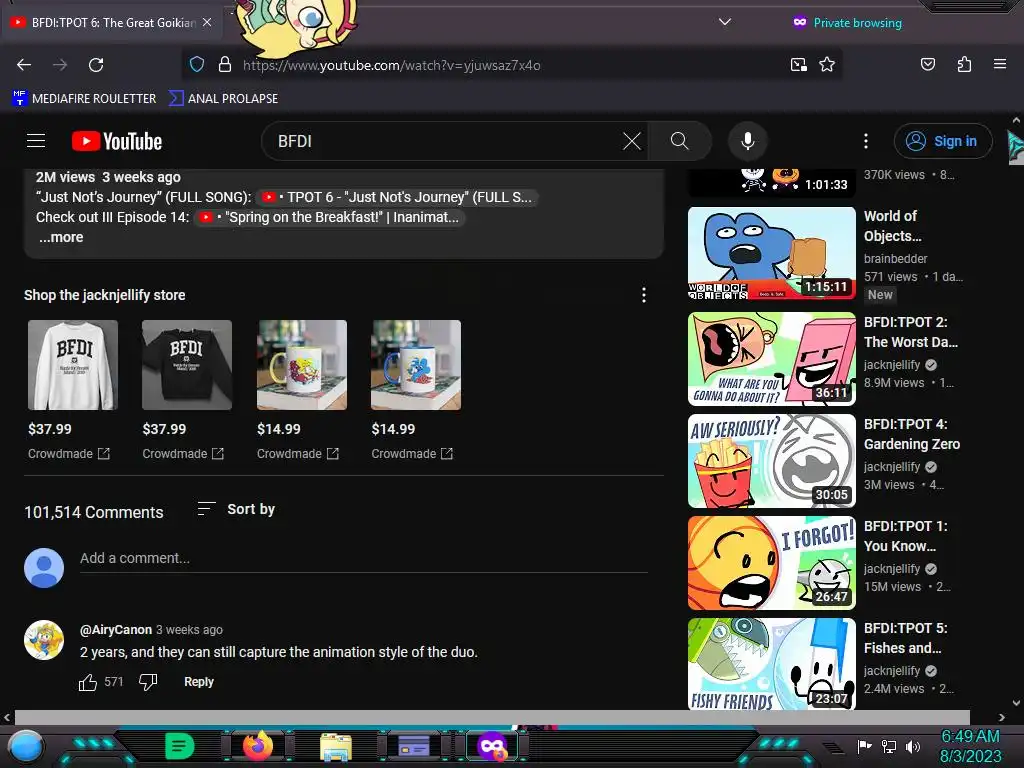Open yellow-handled mug product

point(302,365)
